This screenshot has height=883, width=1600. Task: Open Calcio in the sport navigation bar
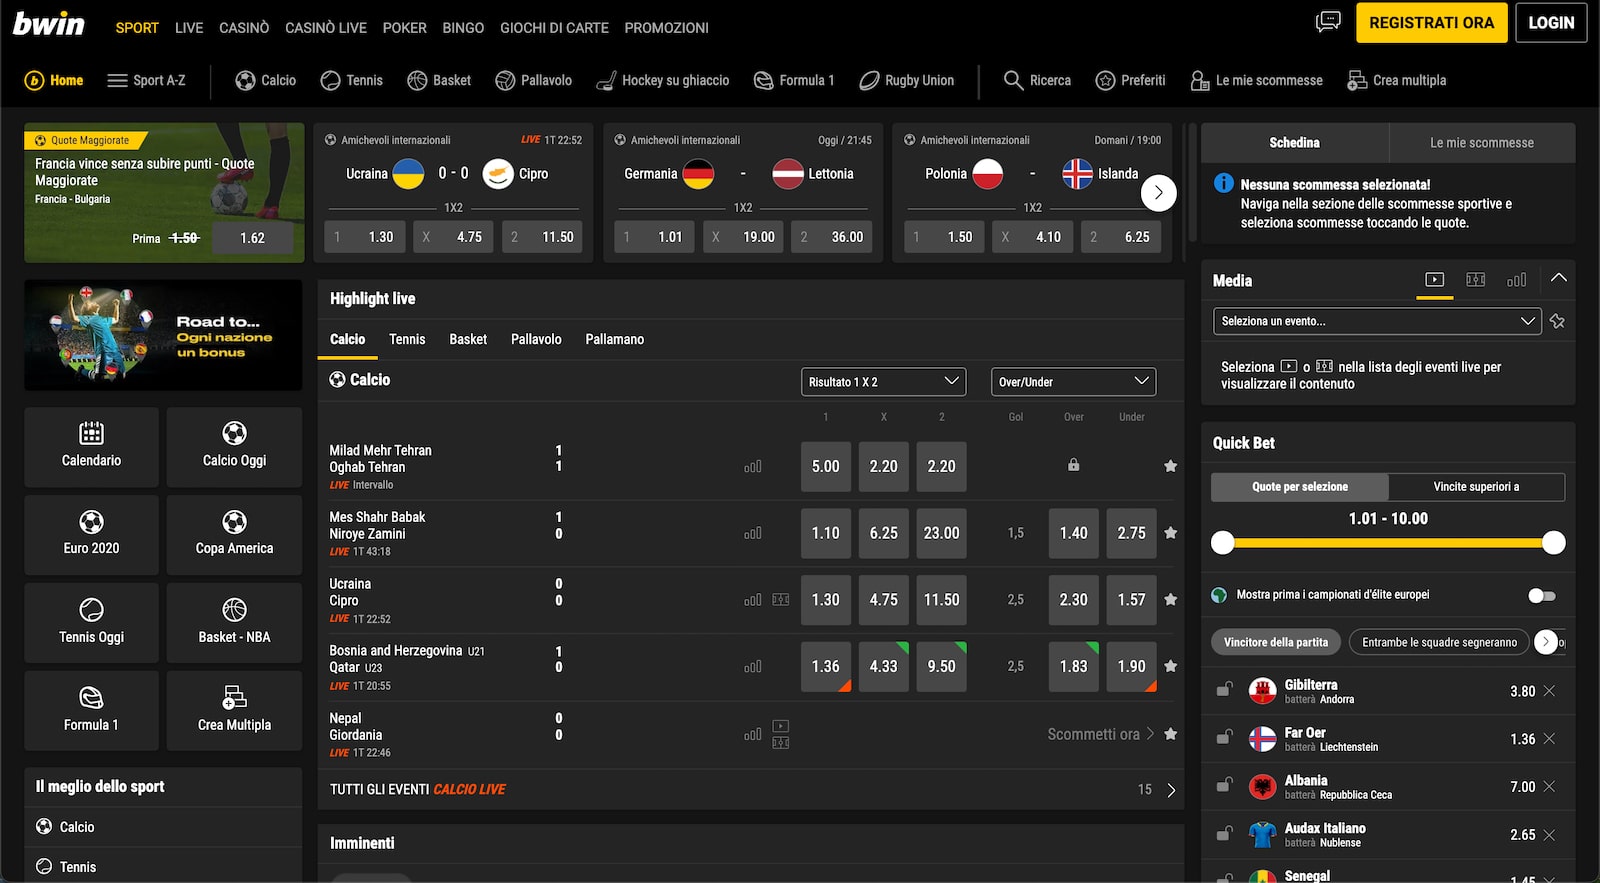pyautogui.click(x=265, y=80)
